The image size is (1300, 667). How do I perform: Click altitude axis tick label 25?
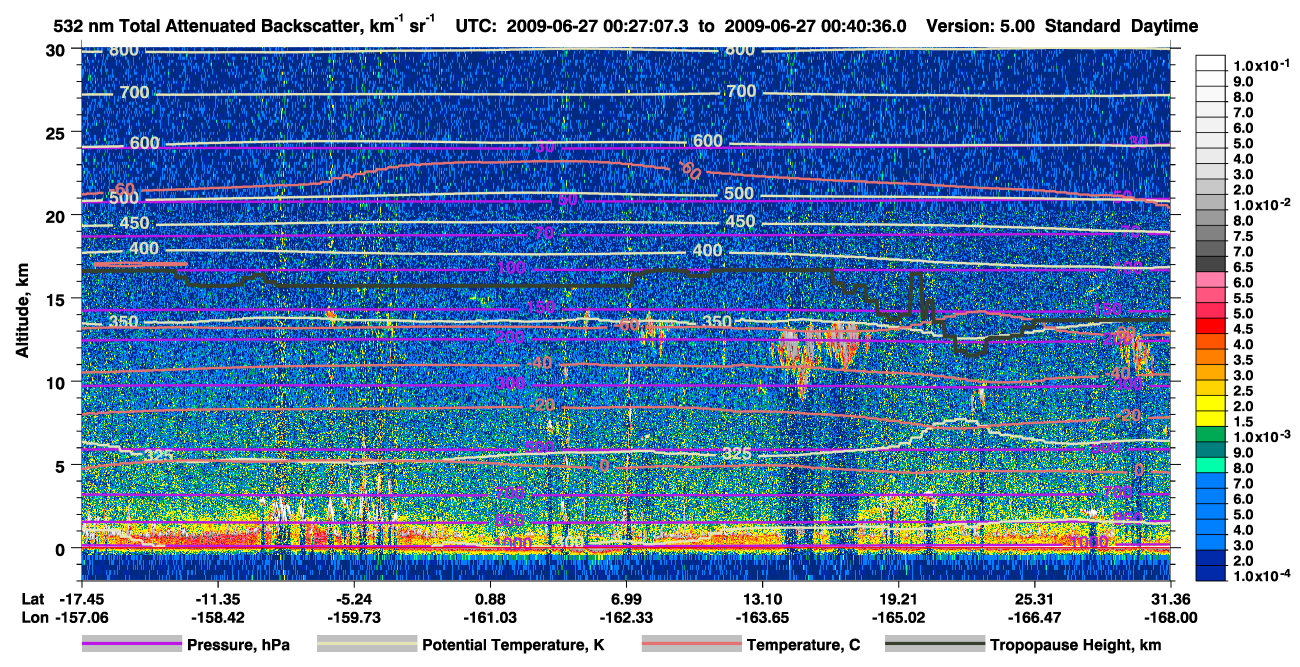[56, 132]
